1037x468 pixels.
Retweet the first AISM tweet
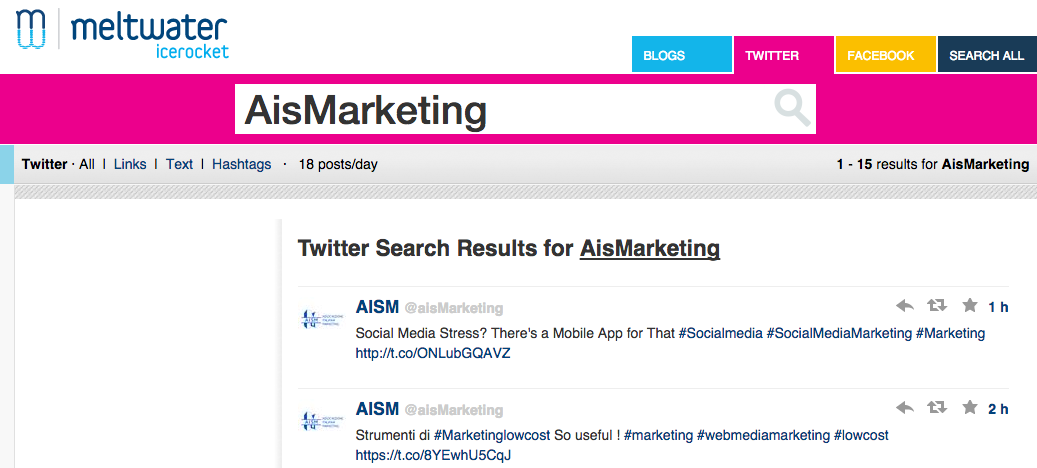click(x=936, y=305)
